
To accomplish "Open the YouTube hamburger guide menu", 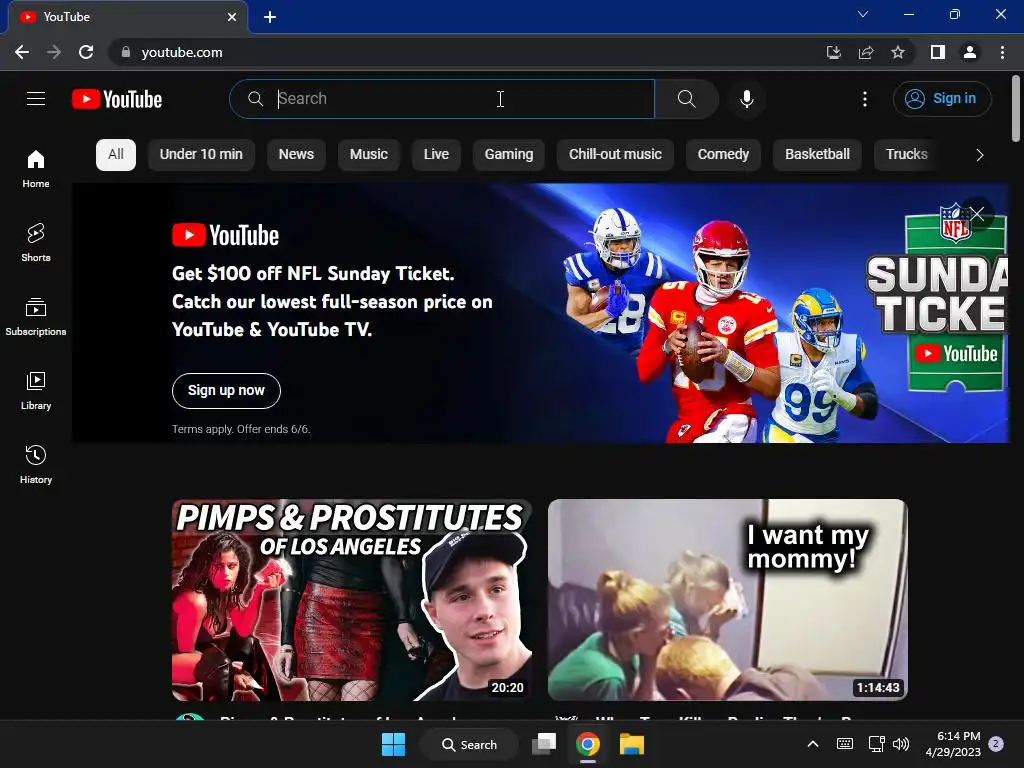I will click(36, 99).
